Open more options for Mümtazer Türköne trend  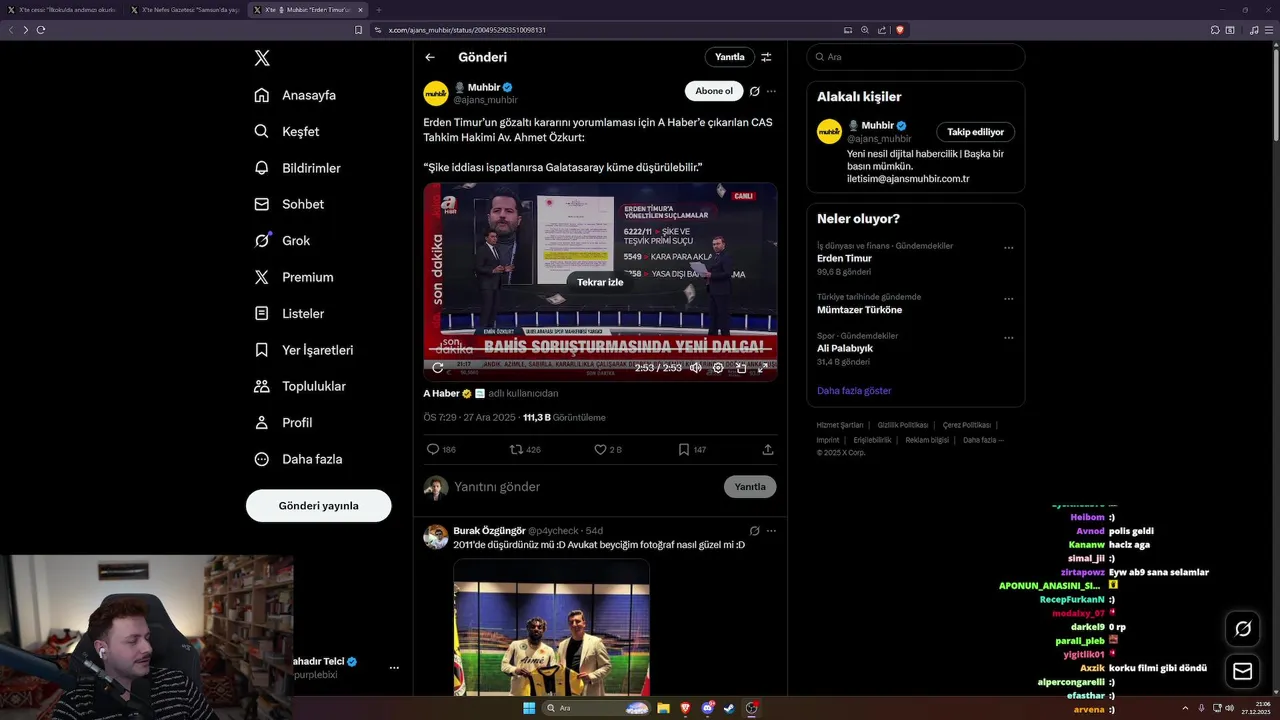tap(1008, 298)
